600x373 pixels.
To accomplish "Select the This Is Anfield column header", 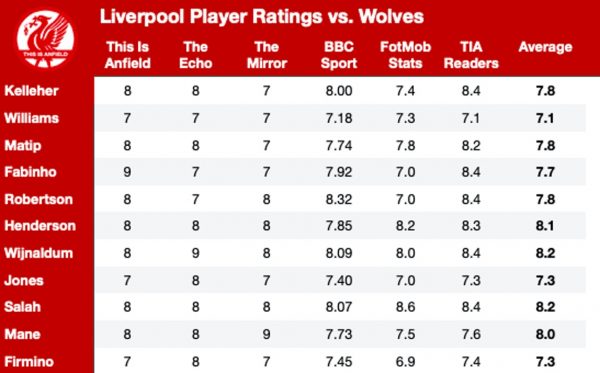I will coord(127,55).
